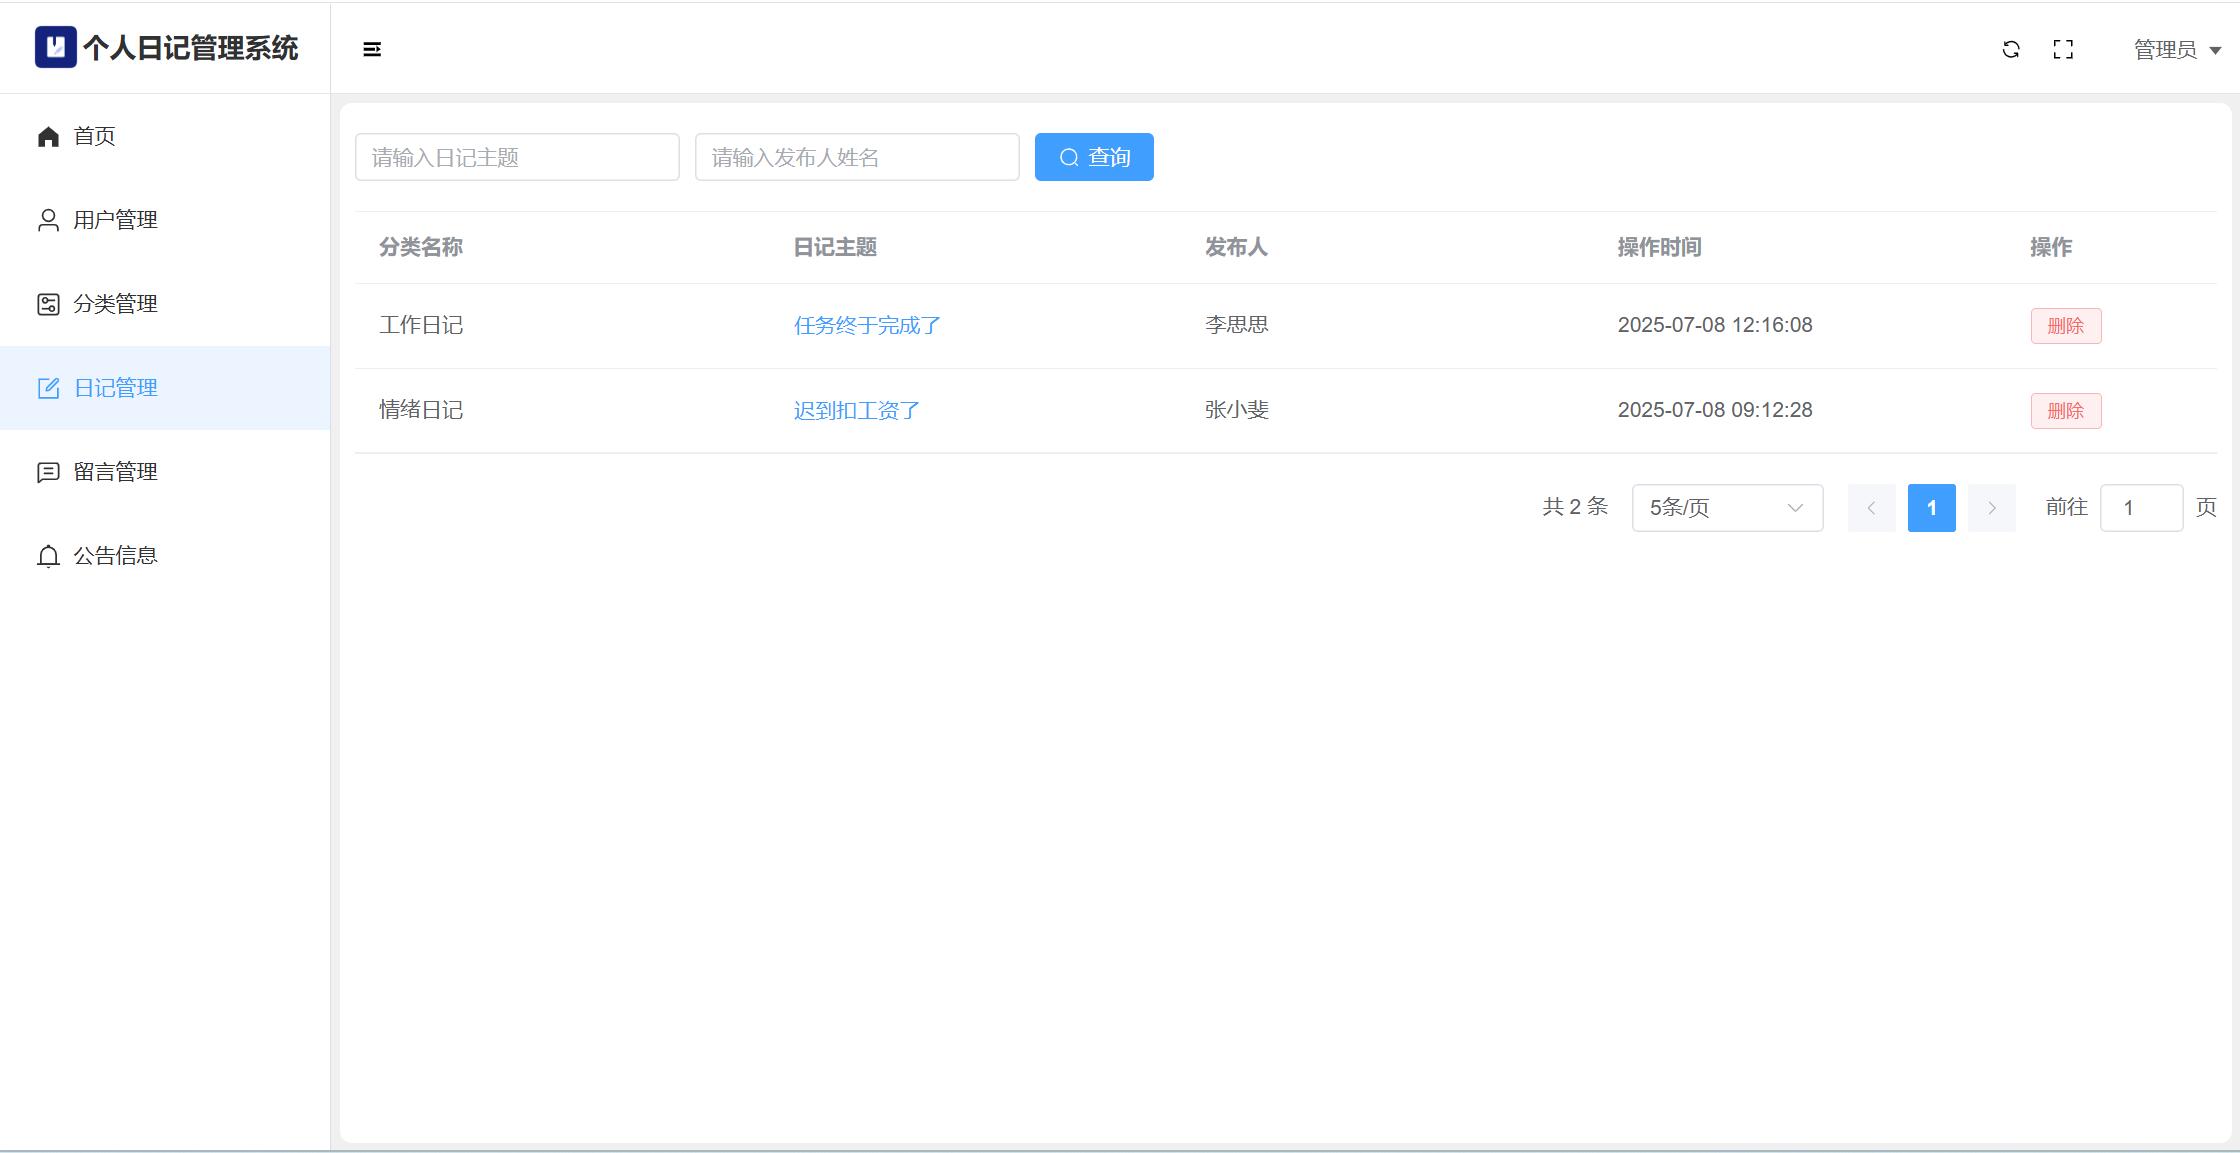Viewport: 2240px width, 1153px height.
Task: Click the diary topic search field
Action: [x=517, y=157]
